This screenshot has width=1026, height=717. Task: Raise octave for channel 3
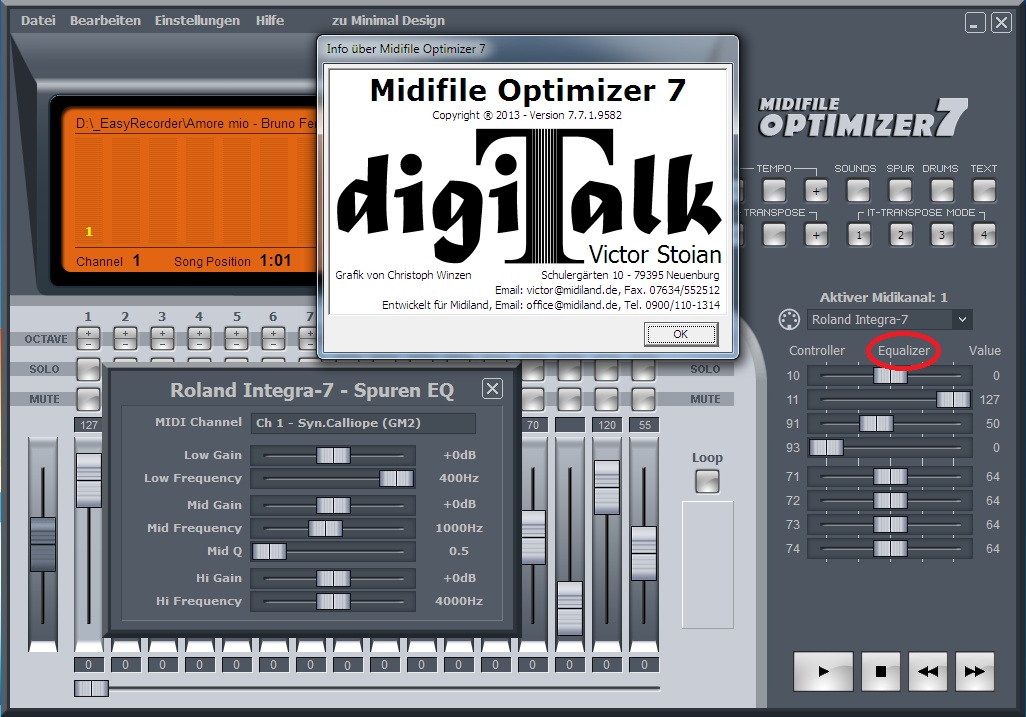click(x=162, y=334)
